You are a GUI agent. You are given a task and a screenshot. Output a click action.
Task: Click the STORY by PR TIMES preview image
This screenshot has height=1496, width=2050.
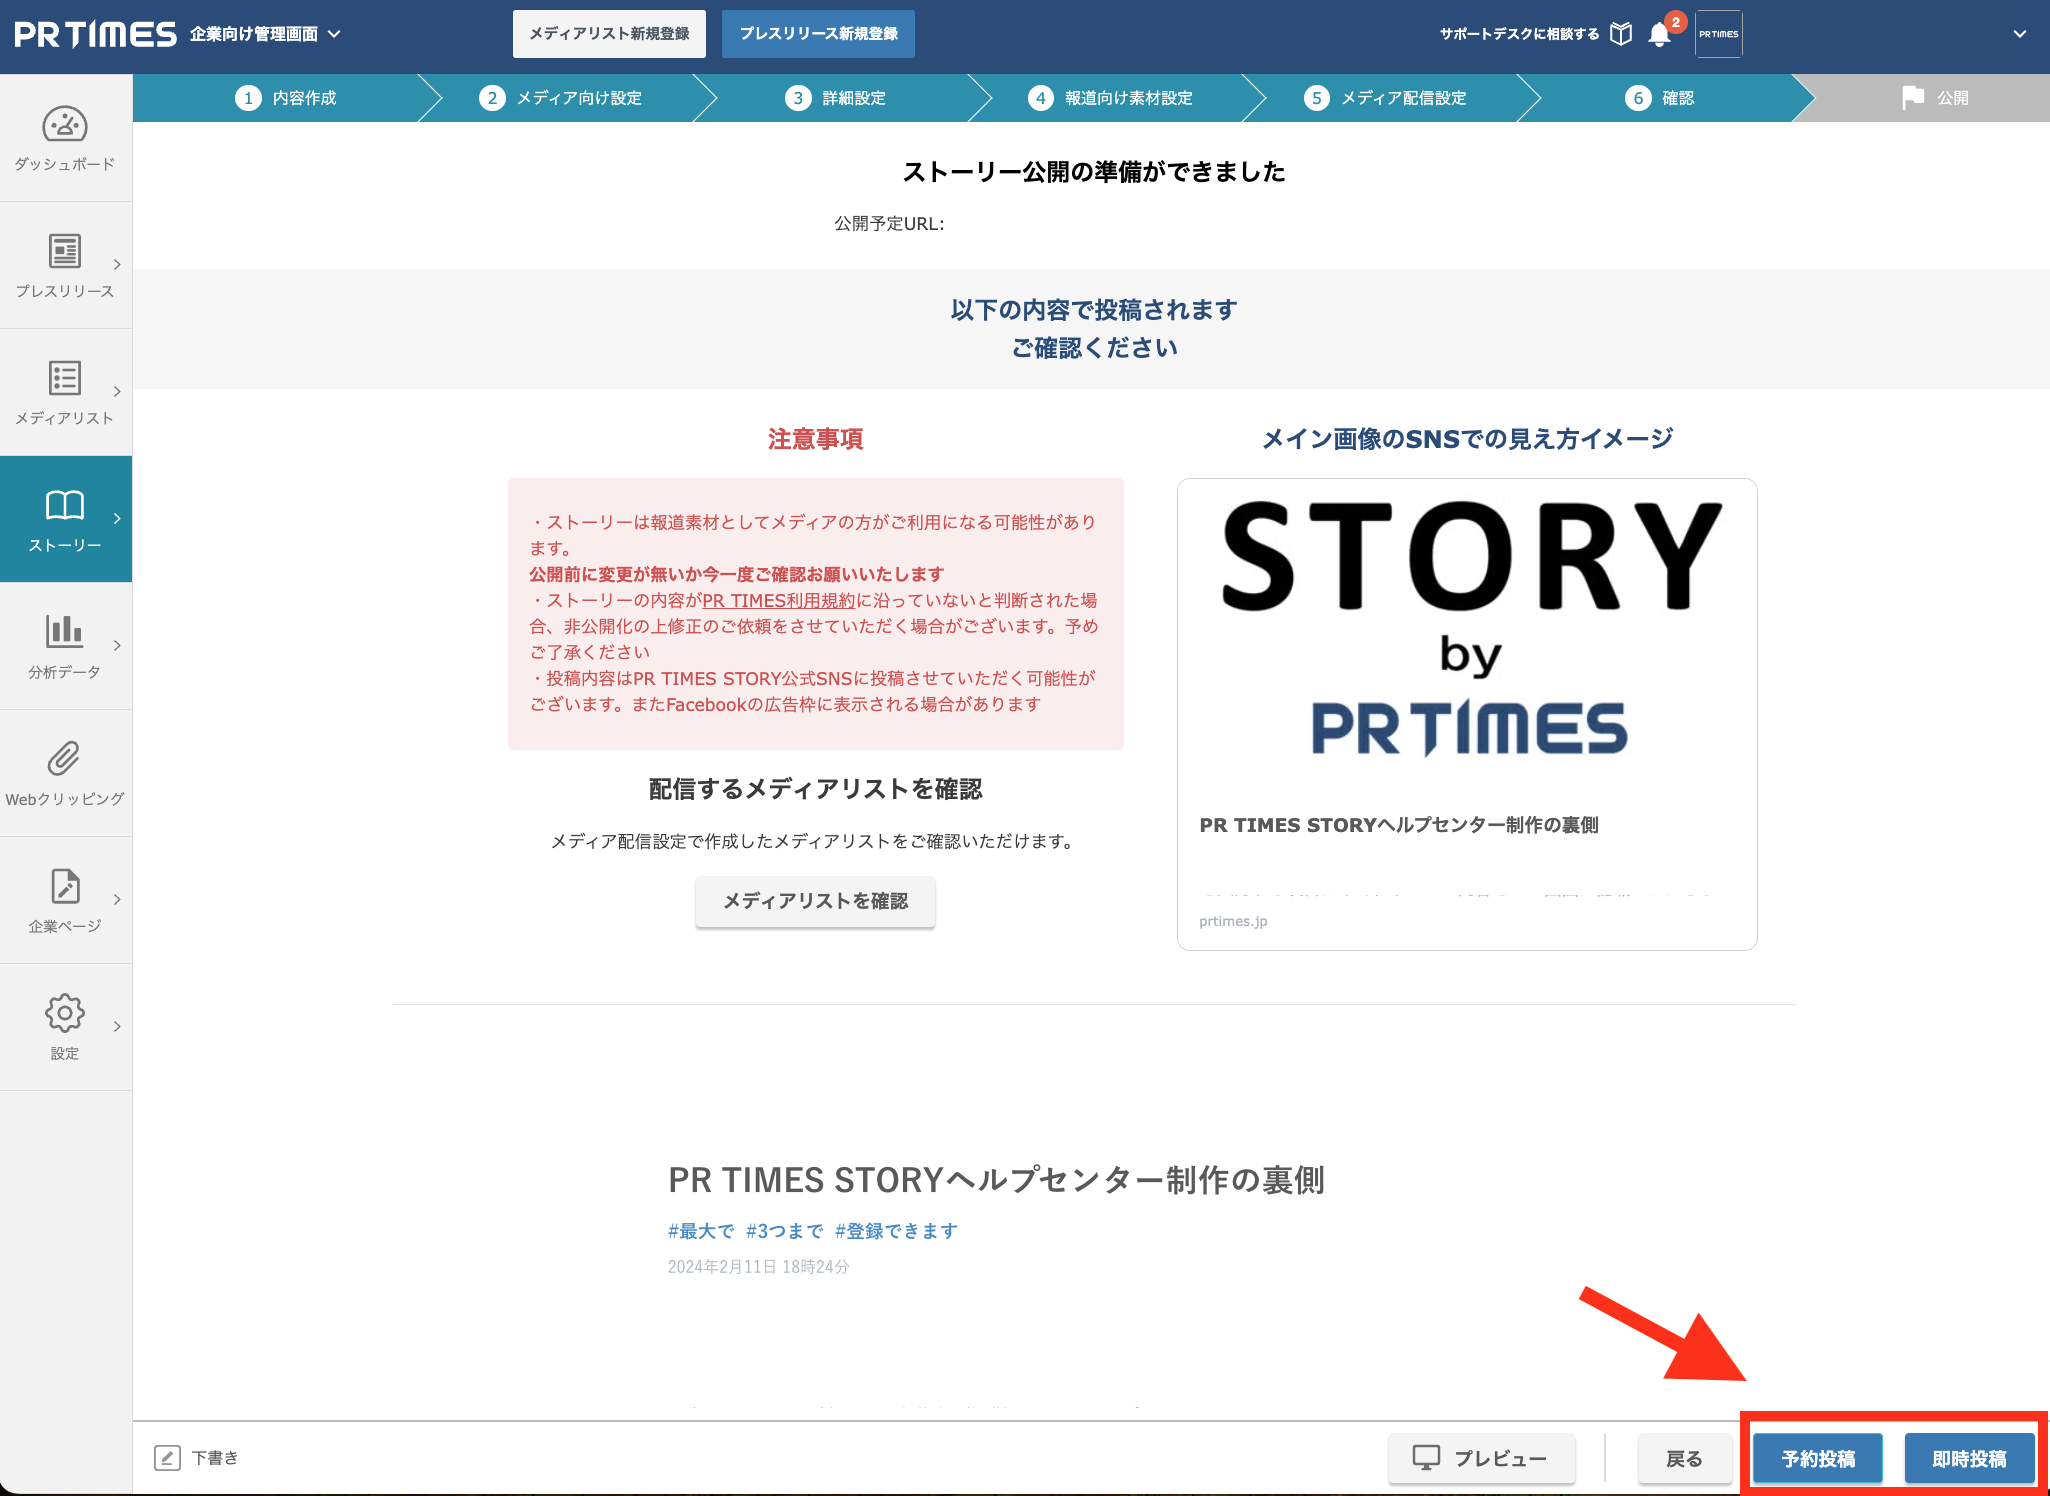(1467, 630)
